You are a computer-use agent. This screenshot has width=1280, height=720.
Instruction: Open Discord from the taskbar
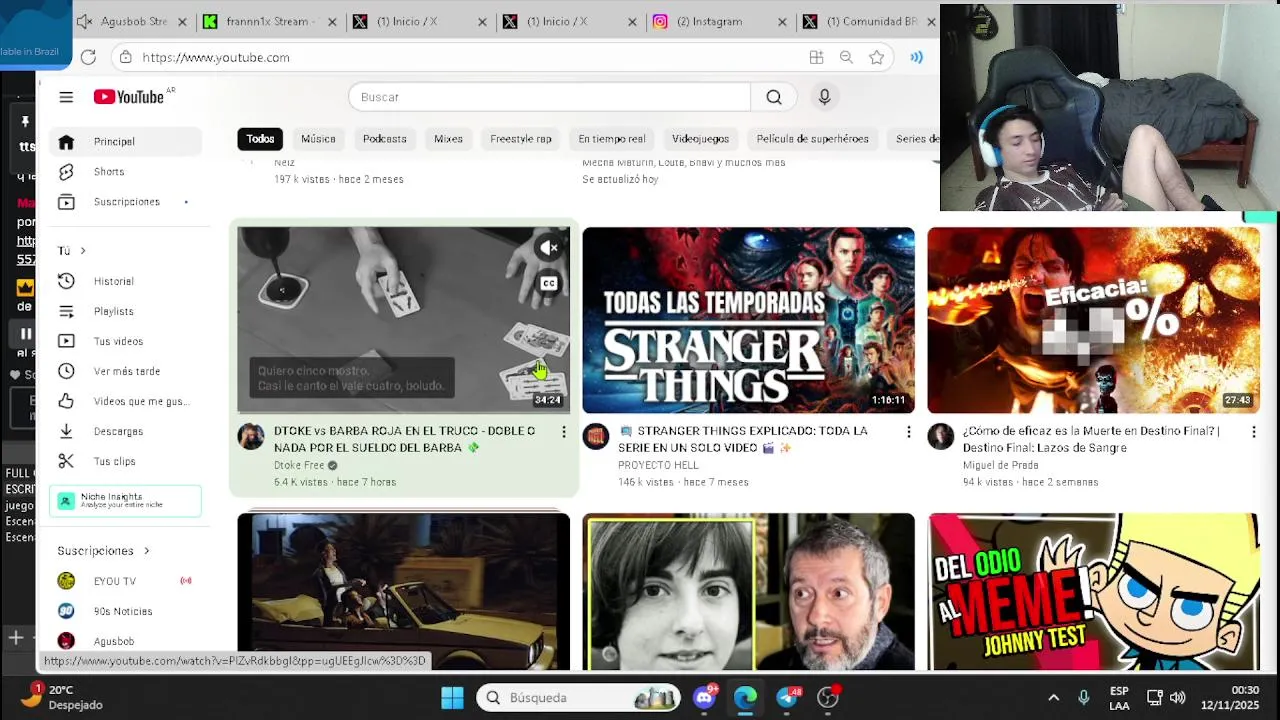[x=706, y=697]
